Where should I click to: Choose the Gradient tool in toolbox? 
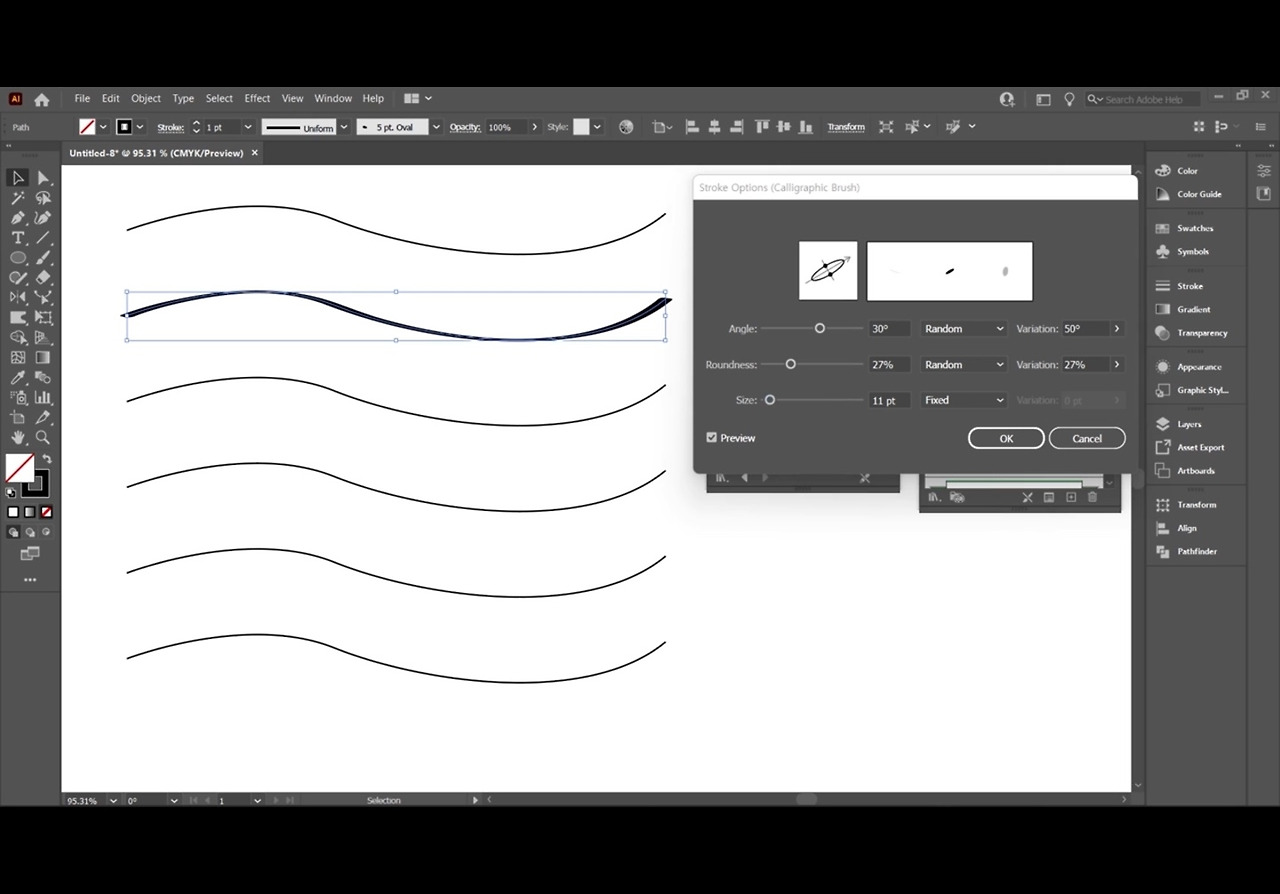tap(43, 358)
